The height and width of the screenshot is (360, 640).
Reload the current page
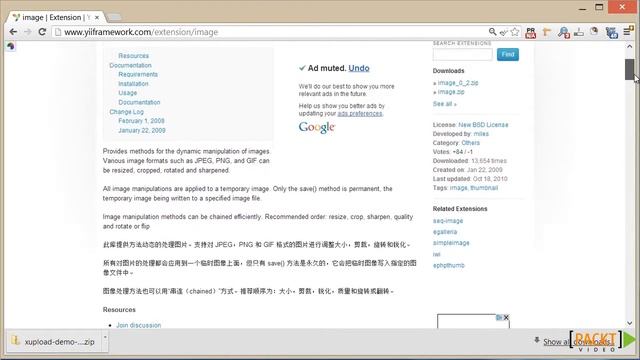42,32
